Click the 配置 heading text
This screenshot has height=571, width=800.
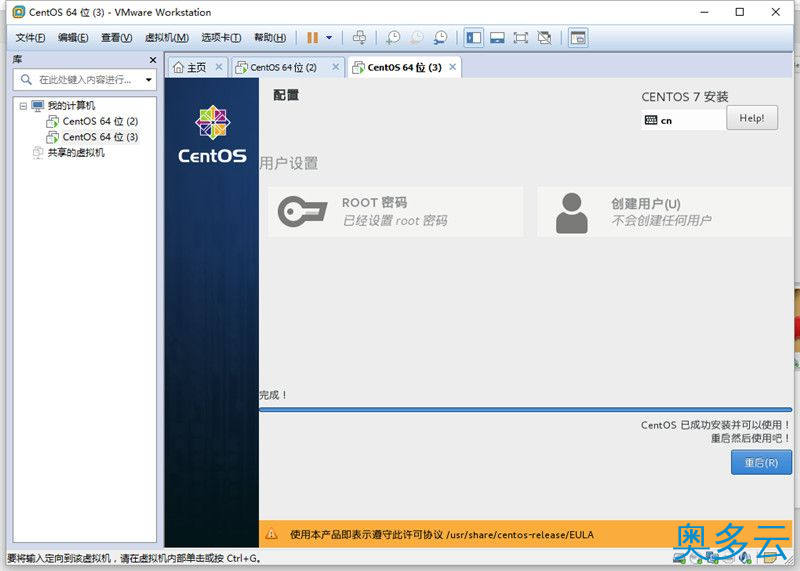(x=286, y=95)
